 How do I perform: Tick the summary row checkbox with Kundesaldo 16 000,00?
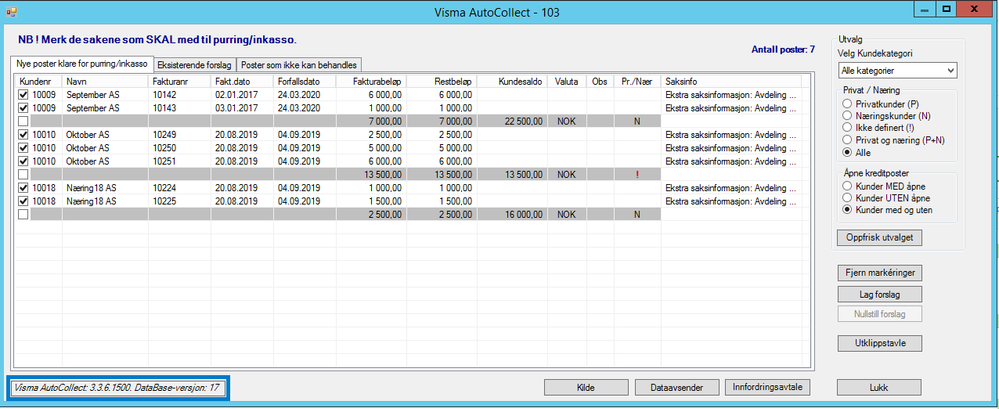(23, 215)
